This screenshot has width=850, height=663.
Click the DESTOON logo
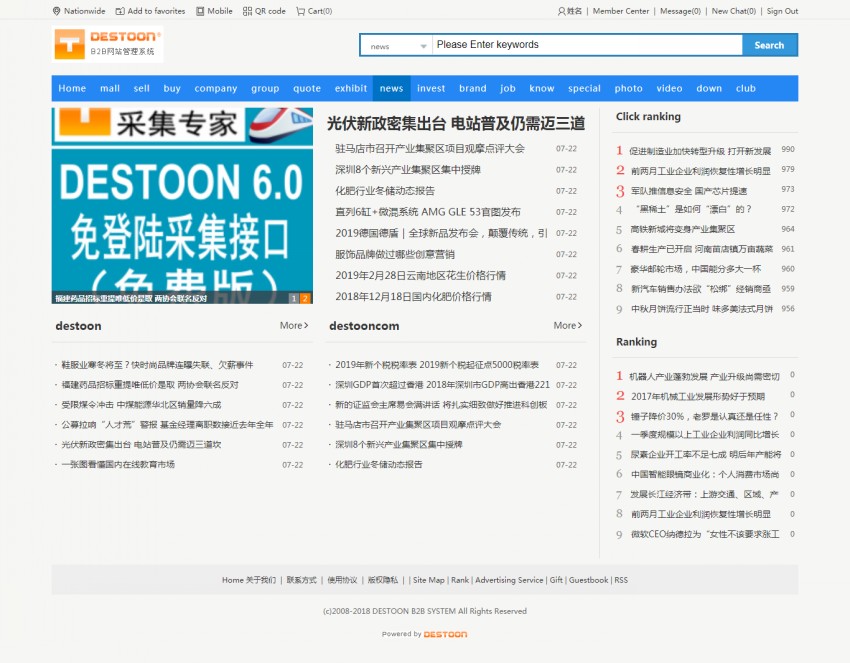[107, 44]
